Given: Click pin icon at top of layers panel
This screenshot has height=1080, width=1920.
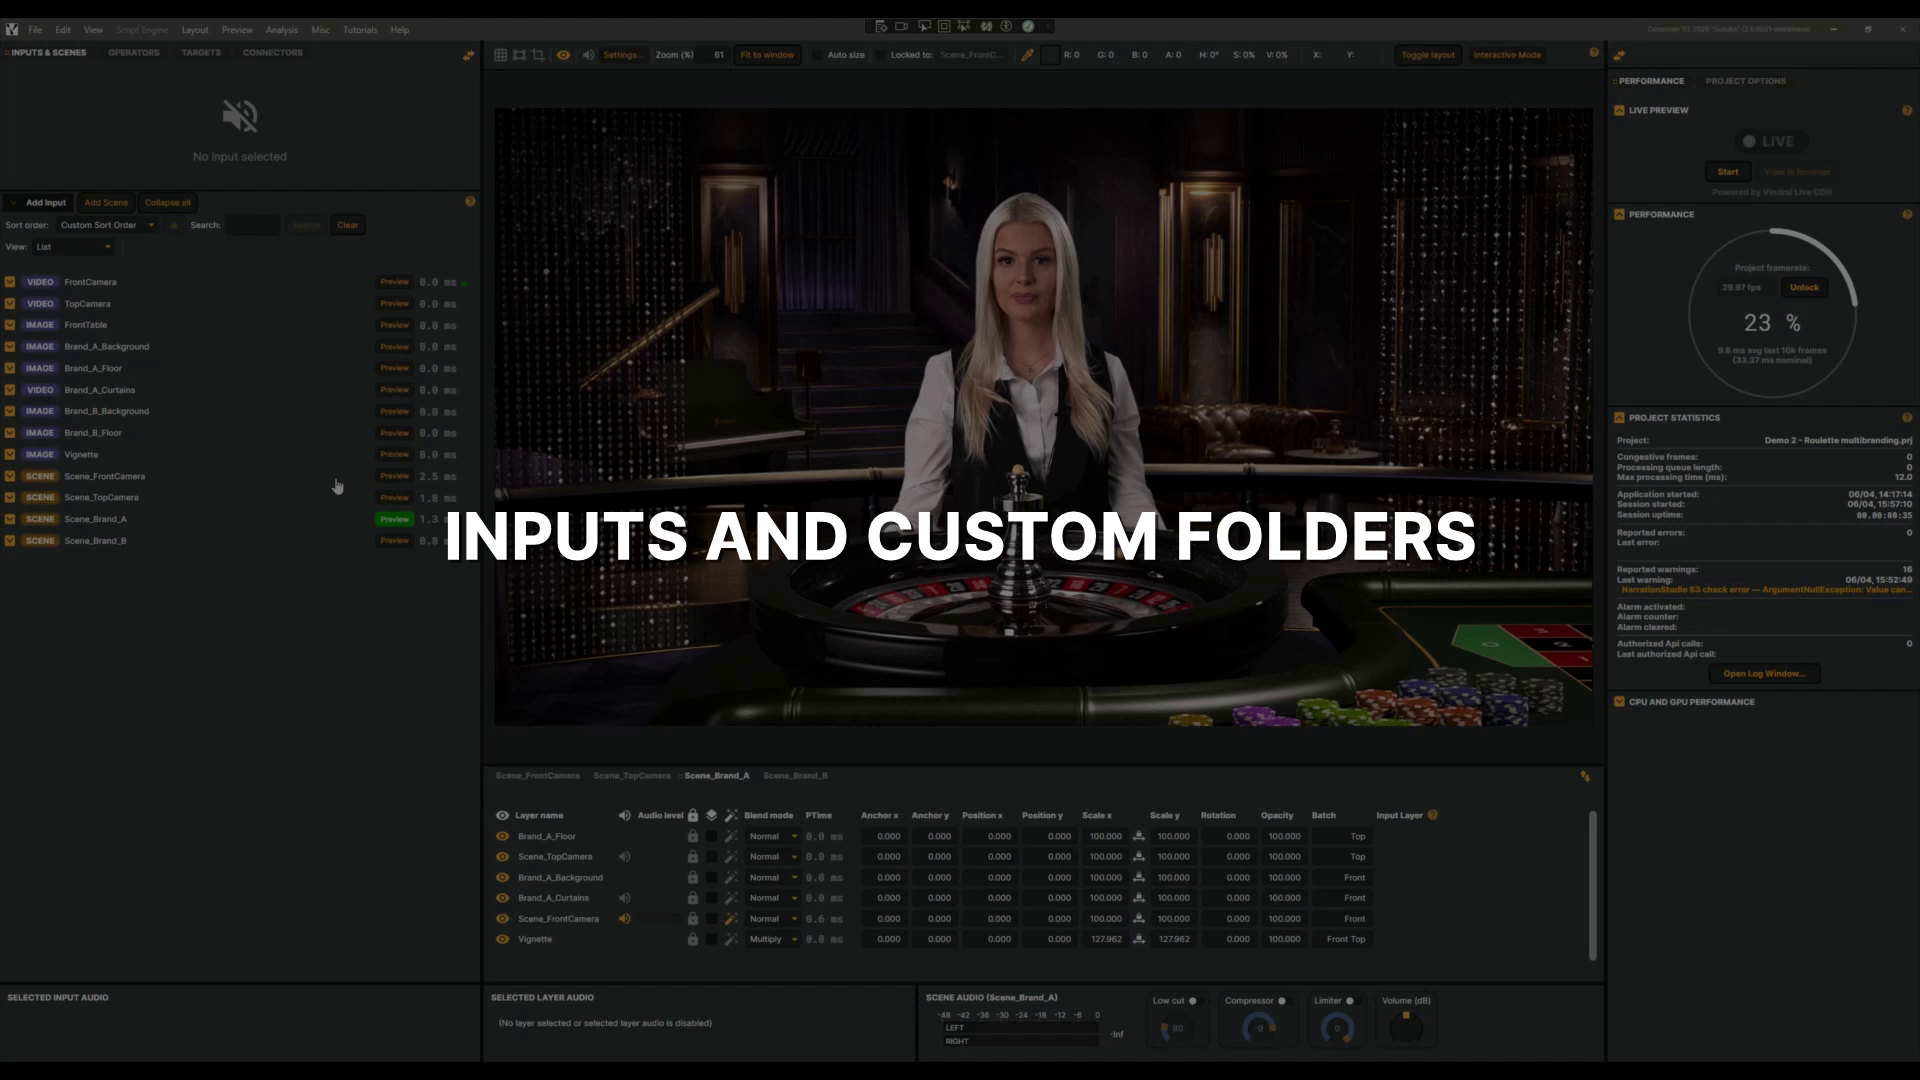Looking at the screenshot, I should tap(1585, 776).
